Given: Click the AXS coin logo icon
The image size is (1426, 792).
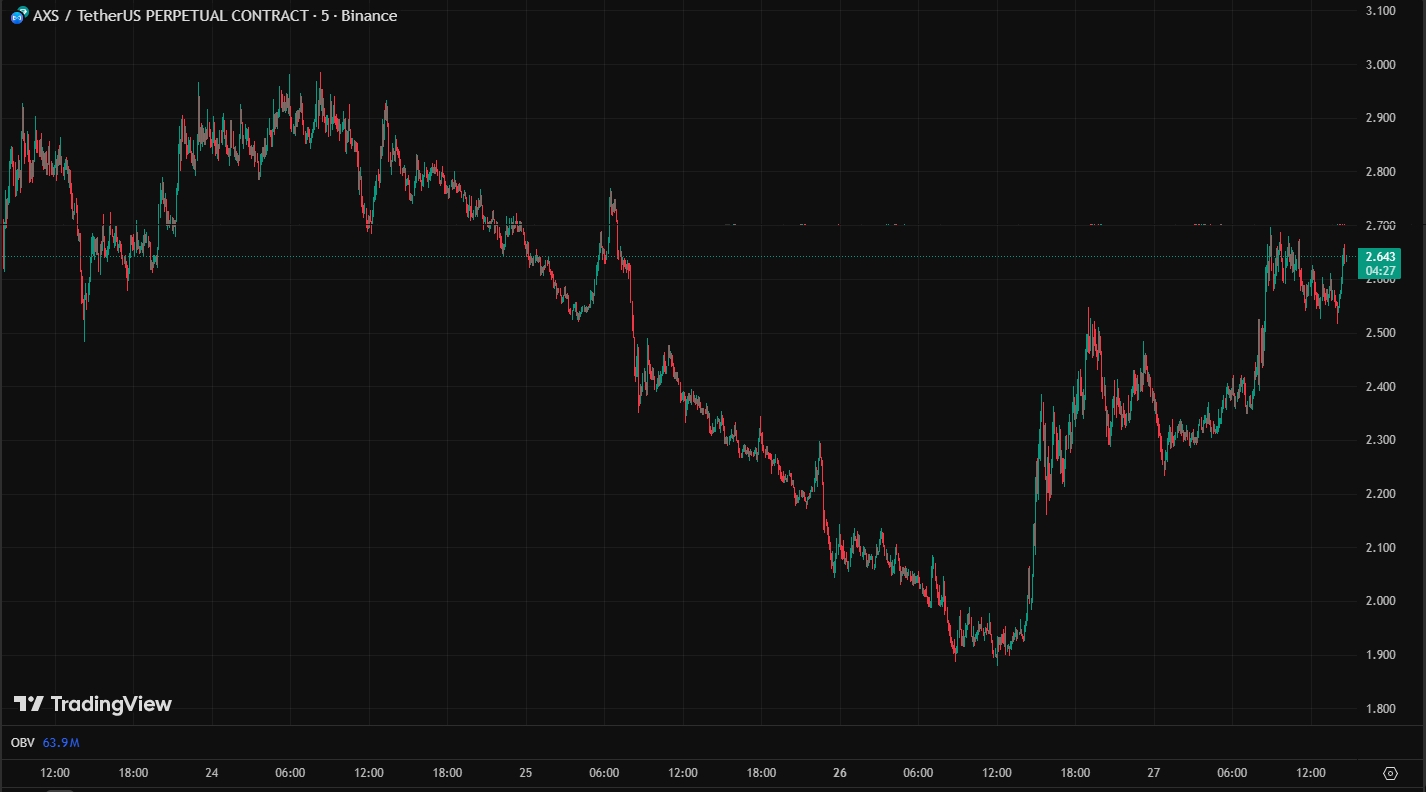Looking at the screenshot, I should (x=18, y=16).
